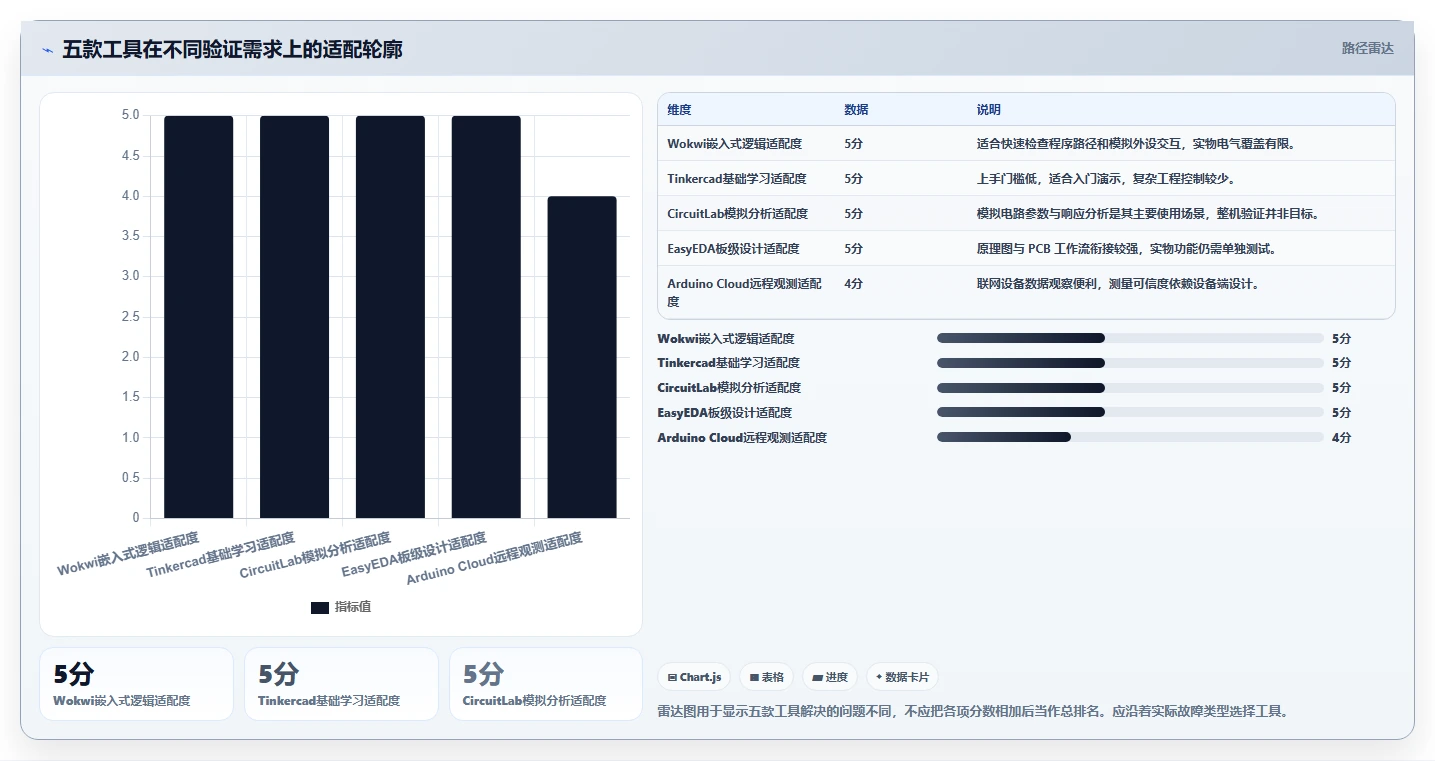Click the EasyEDA板级设计适配度 bar in chart

[x=486, y=317]
